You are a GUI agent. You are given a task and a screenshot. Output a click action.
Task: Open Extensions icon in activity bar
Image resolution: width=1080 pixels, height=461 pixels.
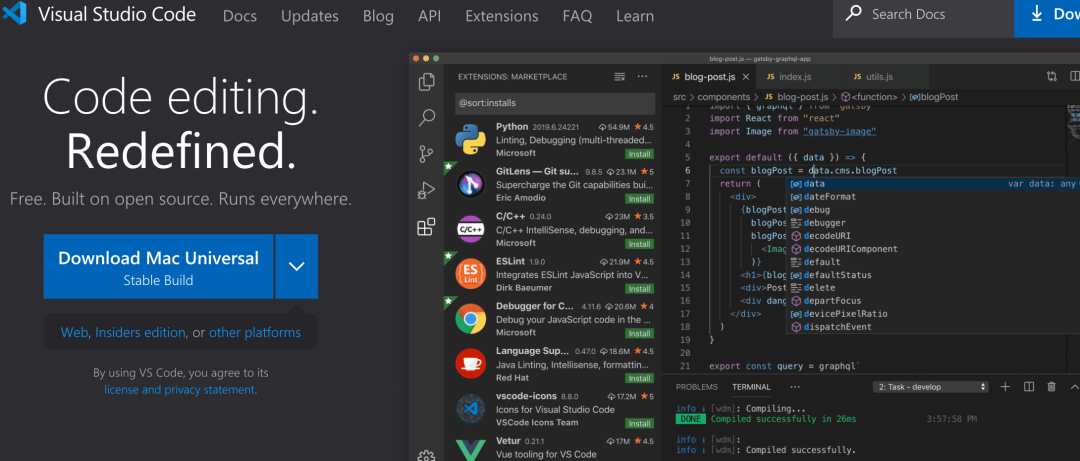tap(426, 227)
